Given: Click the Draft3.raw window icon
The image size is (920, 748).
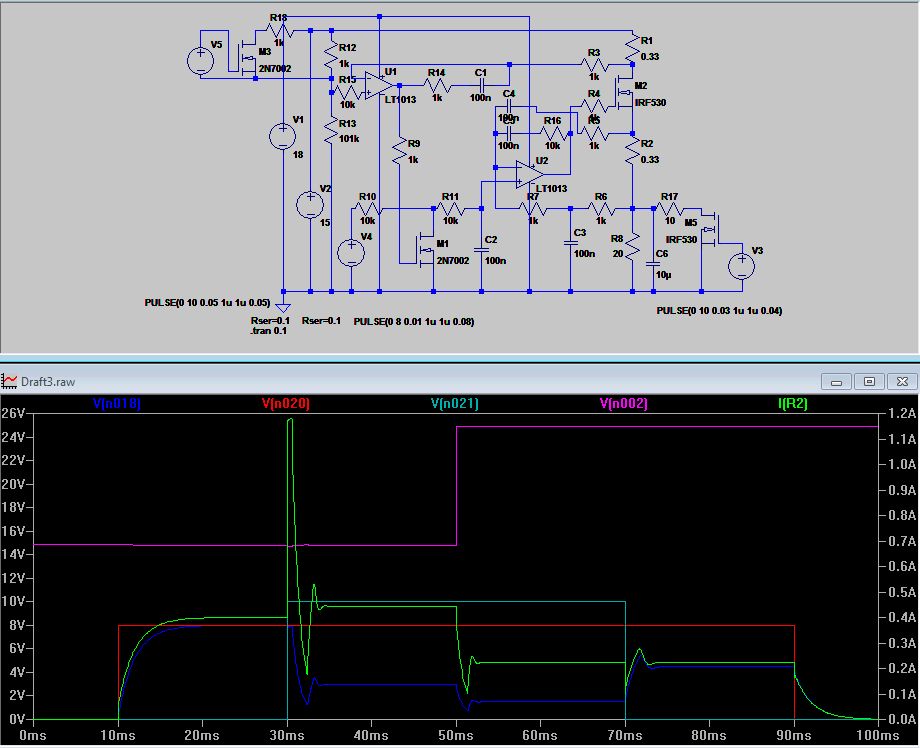Looking at the screenshot, I should 9,381.
